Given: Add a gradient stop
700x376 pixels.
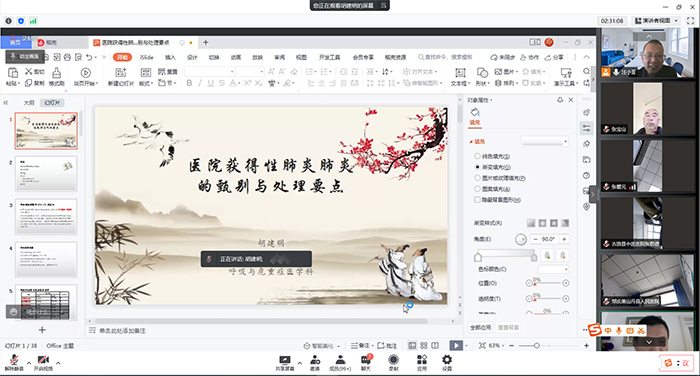Looking at the screenshot, I should (547, 255).
